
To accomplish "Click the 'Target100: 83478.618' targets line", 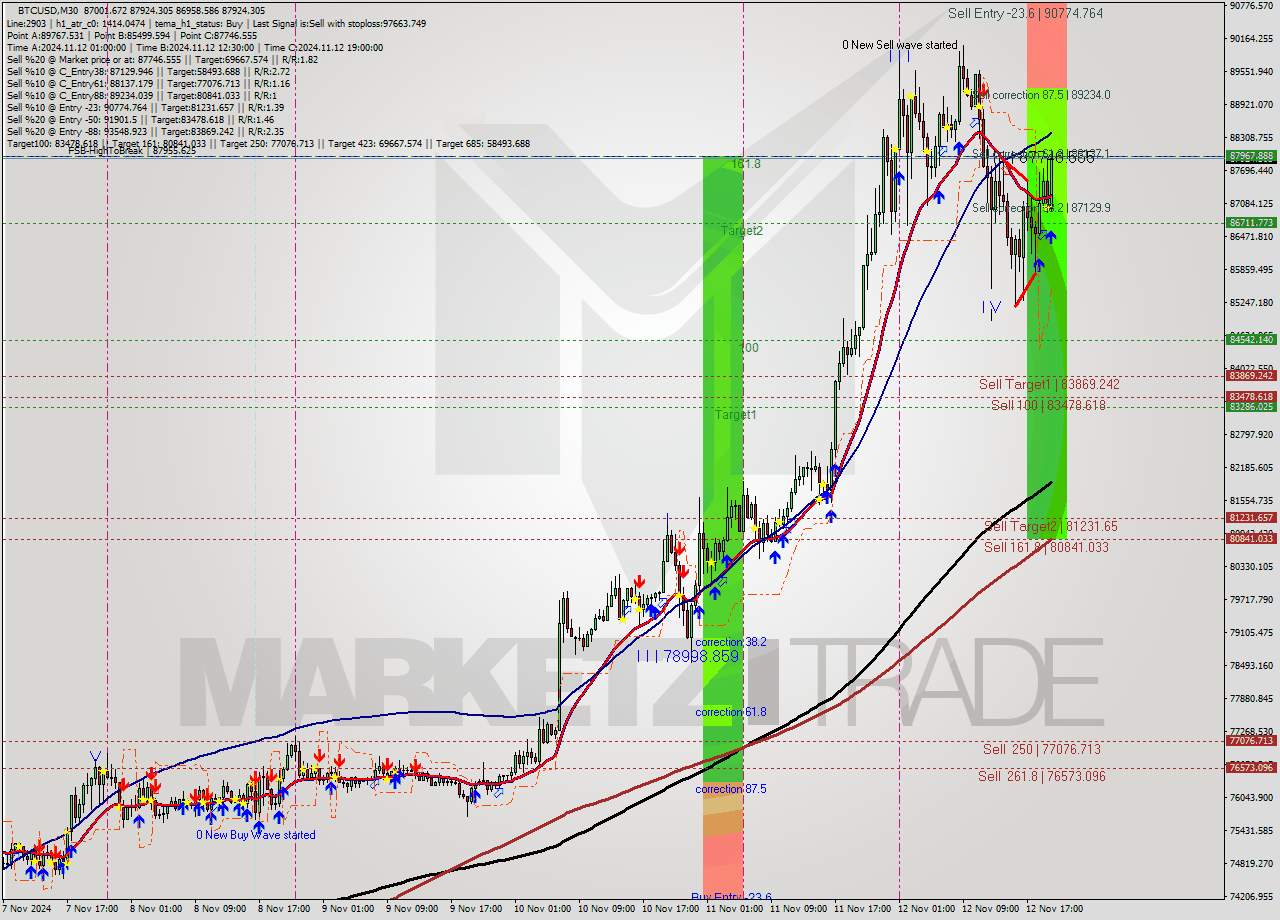I will (x=268, y=144).
